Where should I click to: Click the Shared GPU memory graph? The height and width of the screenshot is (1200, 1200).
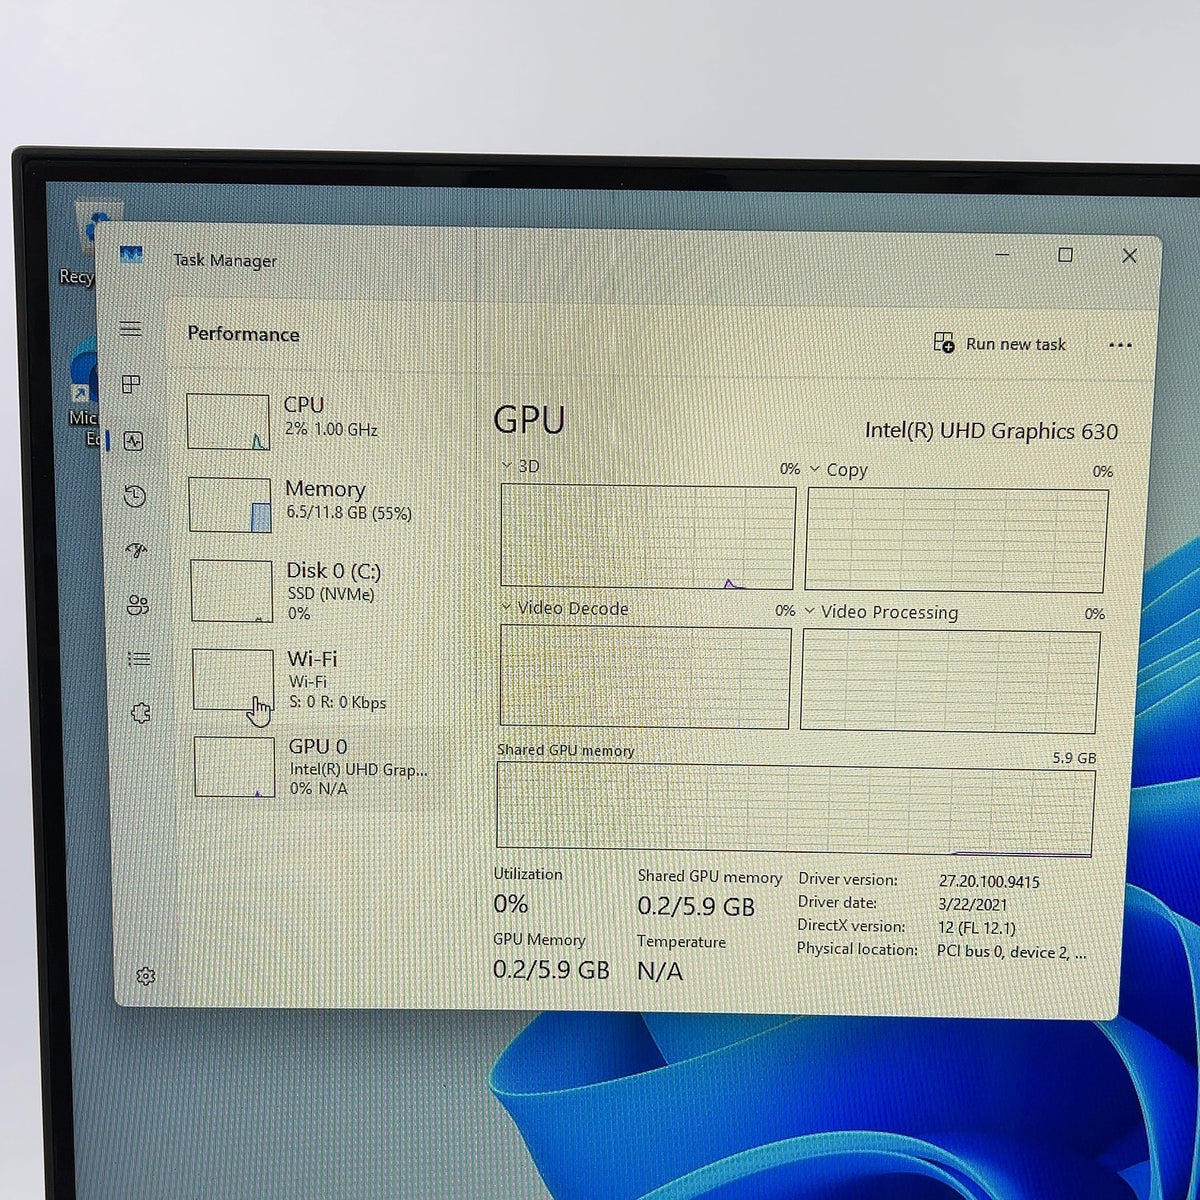[x=795, y=809]
